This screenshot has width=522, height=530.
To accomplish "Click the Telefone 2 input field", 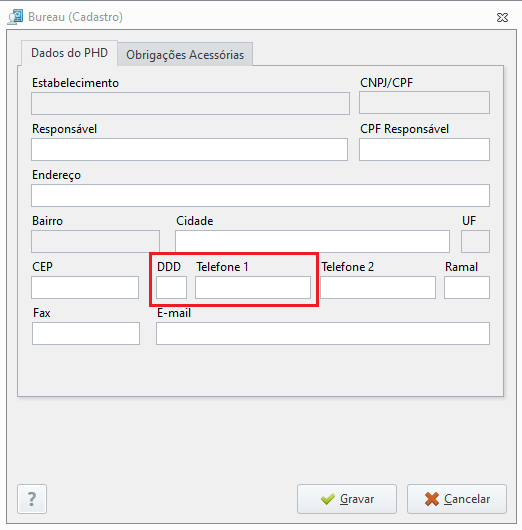I will [378, 287].
